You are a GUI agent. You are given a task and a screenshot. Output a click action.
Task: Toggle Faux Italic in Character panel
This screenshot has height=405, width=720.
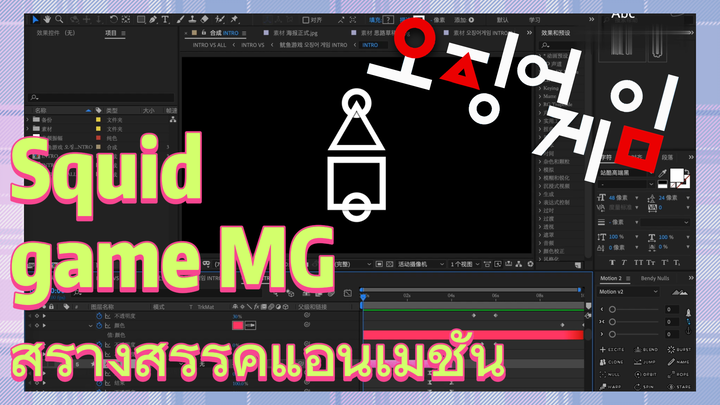point(624,263)
